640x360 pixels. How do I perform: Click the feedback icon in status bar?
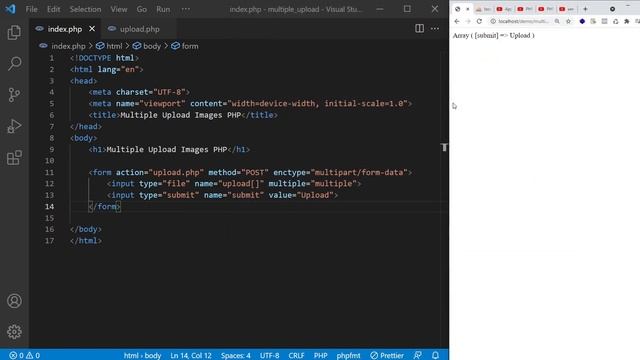pos(418,355)
